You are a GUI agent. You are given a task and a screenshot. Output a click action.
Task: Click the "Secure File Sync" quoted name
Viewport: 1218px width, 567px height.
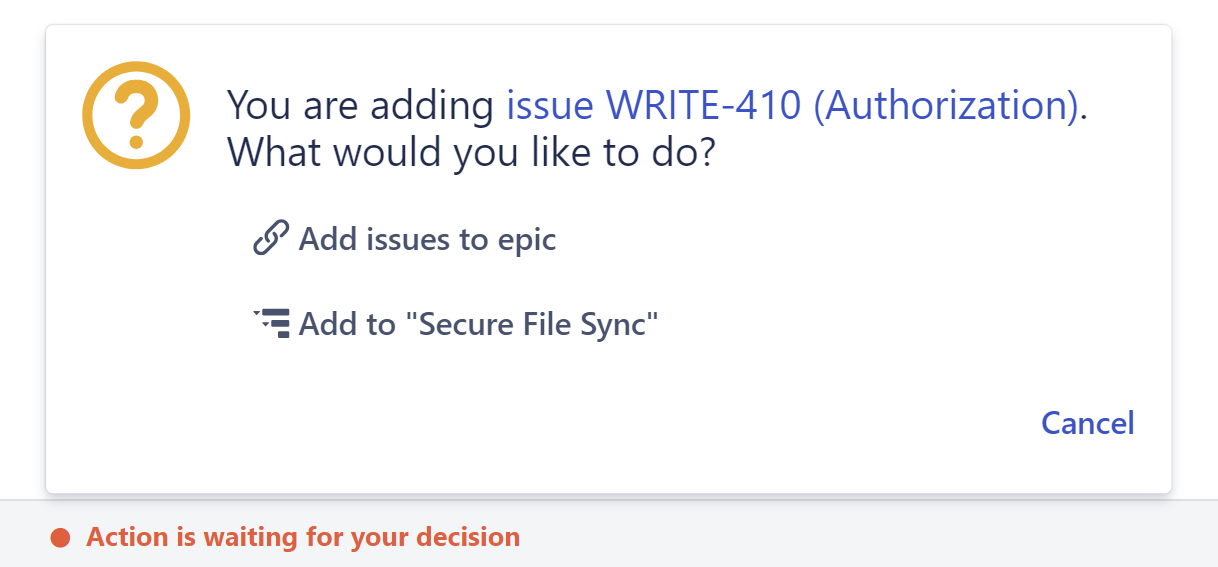click(x=539, y=324)
